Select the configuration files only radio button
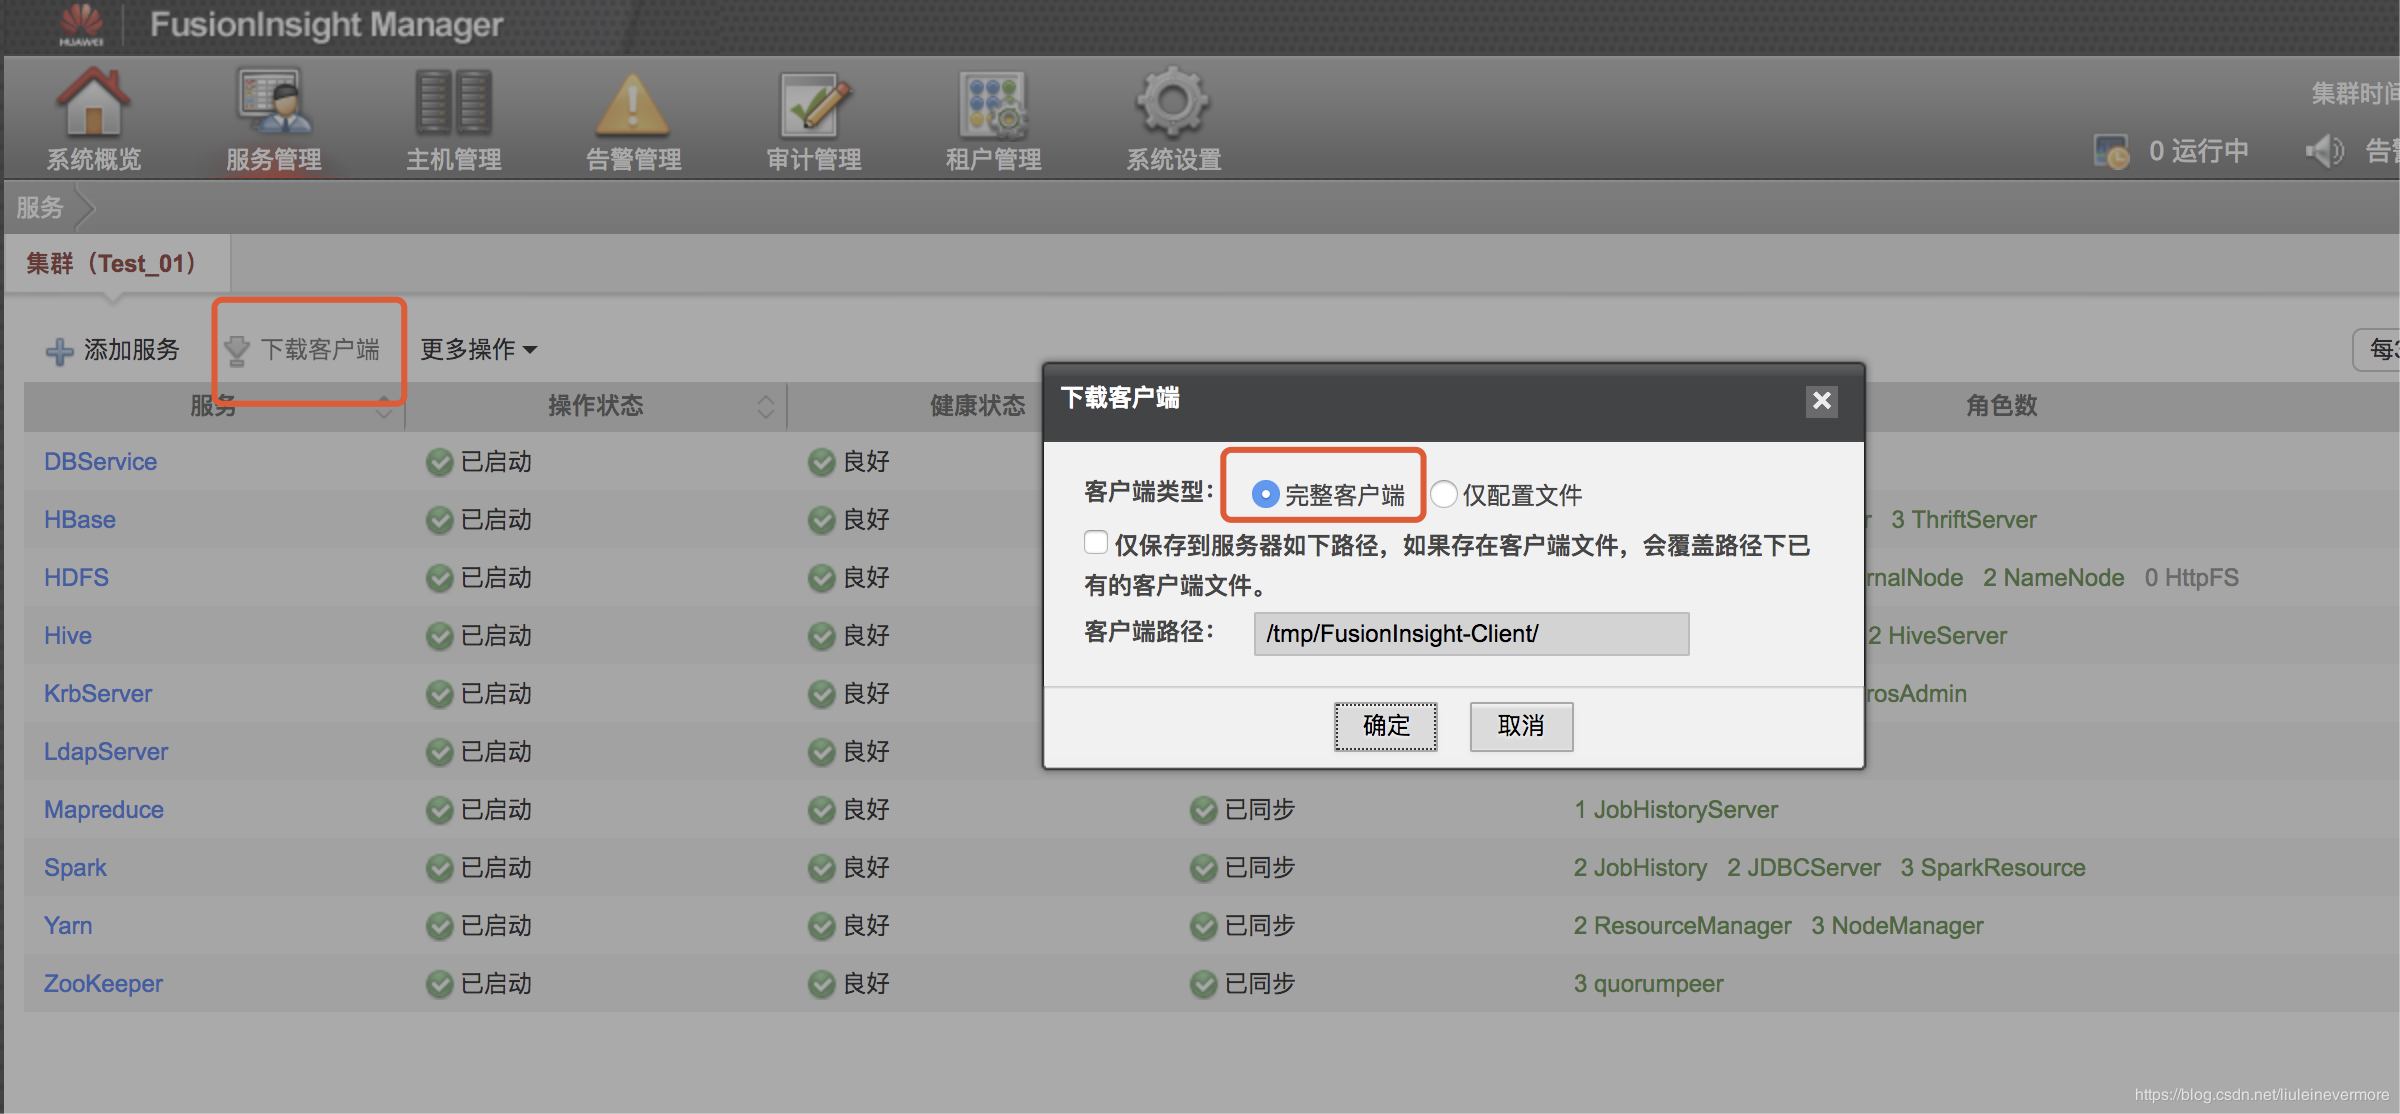 coord(1443,494)
